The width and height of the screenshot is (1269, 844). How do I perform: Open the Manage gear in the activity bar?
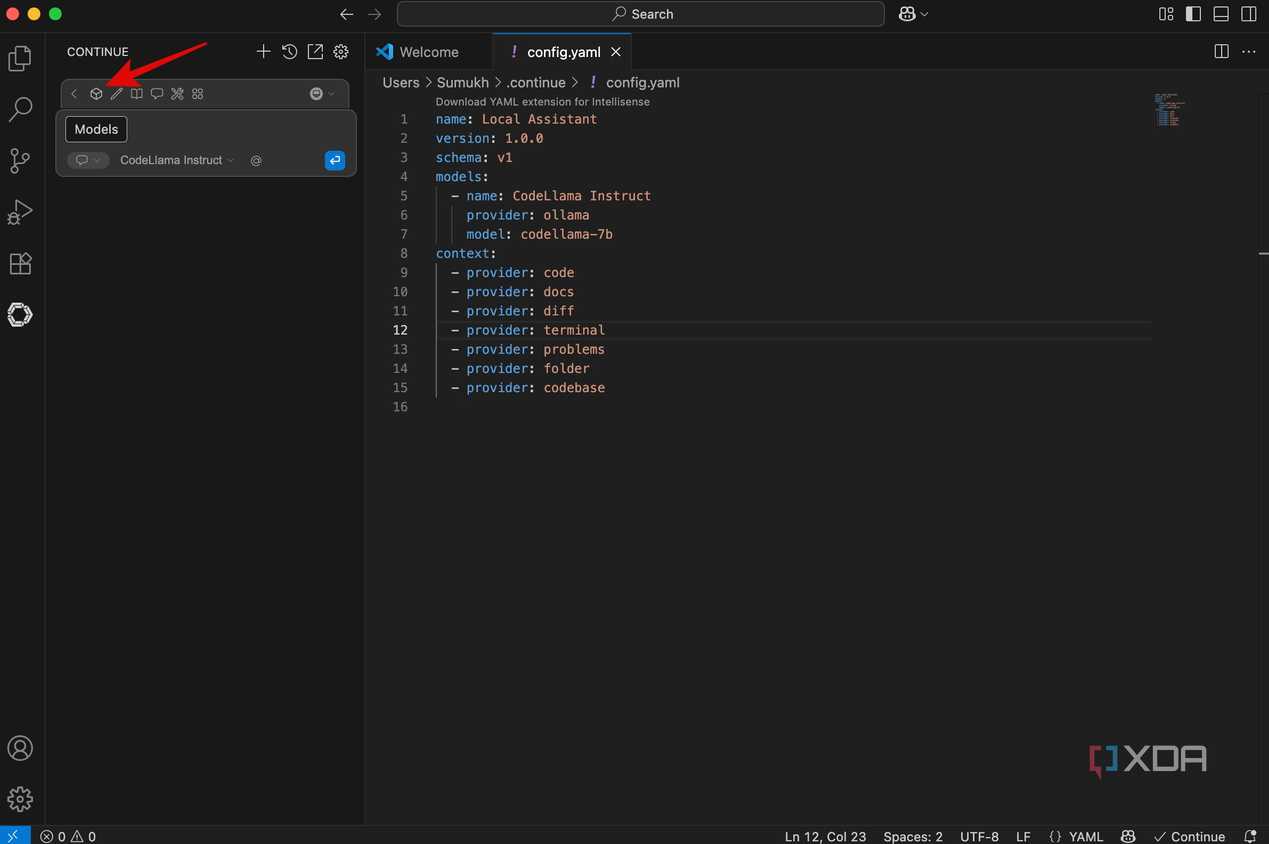tap(20, 799)
